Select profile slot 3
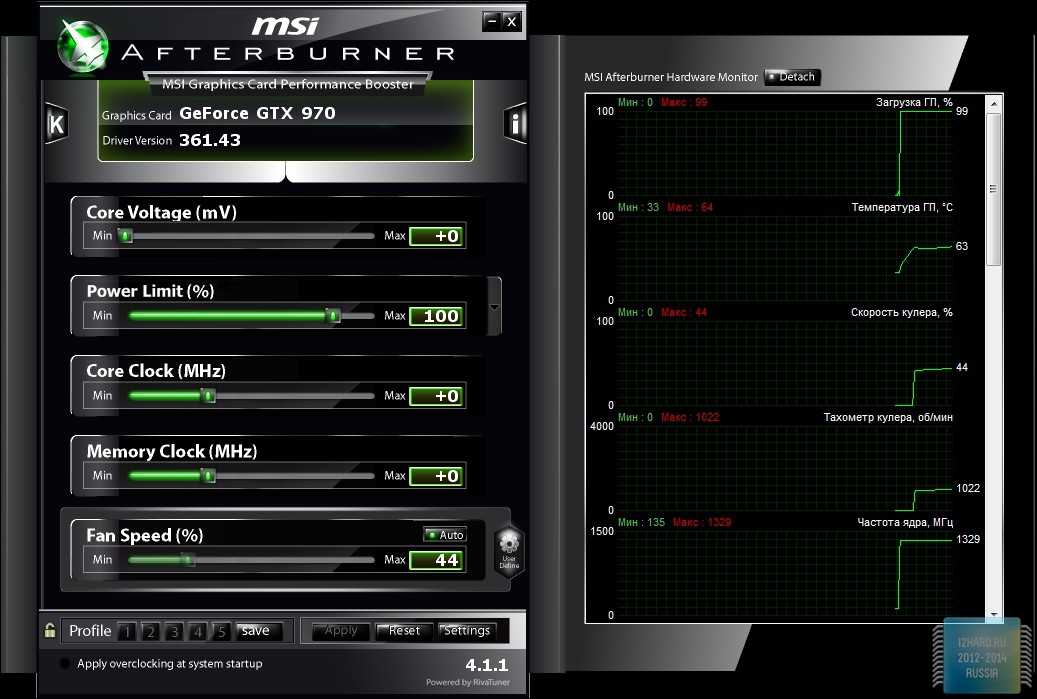Viewport: 1037px width, 699px height. pos(174,631)
